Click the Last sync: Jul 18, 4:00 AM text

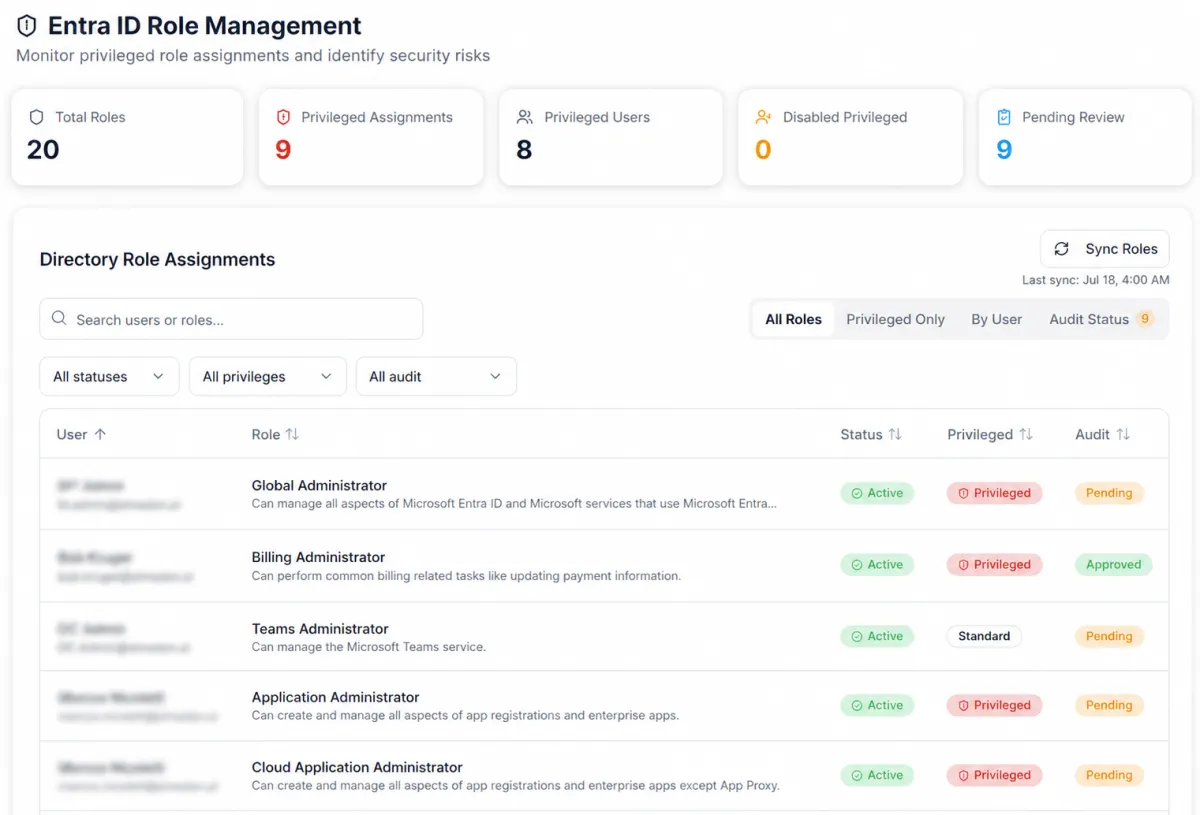click(x=1095, y=280)
